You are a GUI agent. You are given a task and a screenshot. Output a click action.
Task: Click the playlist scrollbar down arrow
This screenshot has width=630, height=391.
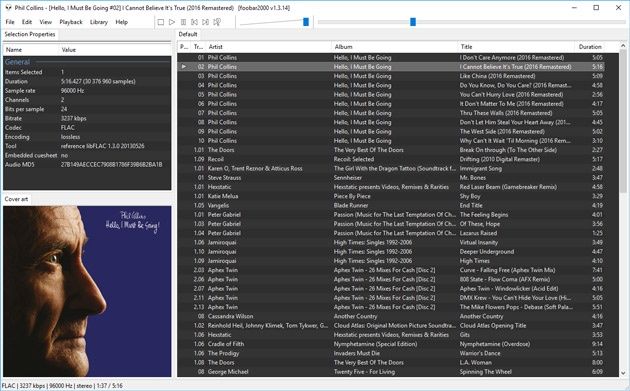click(623, 373)
